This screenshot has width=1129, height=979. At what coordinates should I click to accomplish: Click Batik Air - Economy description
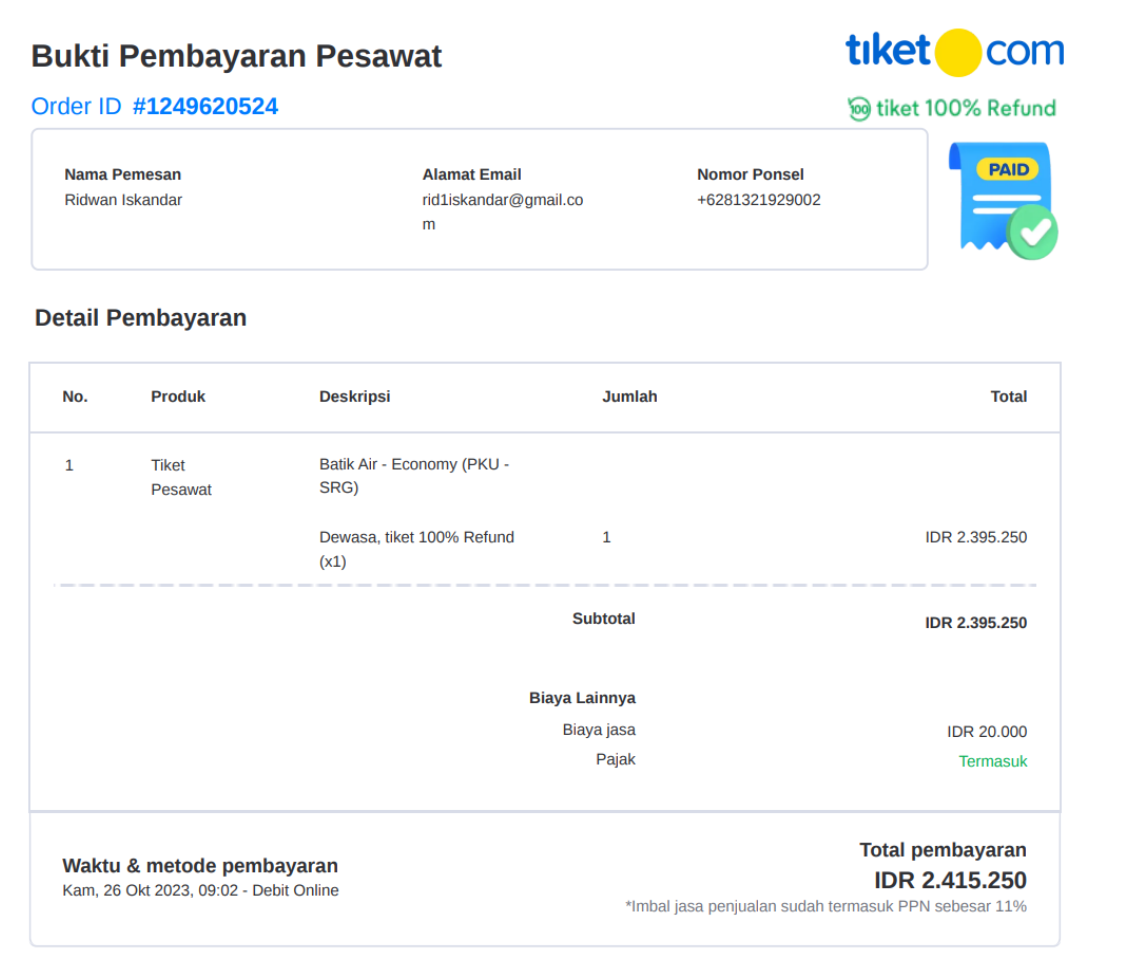(x=414, y=476)
